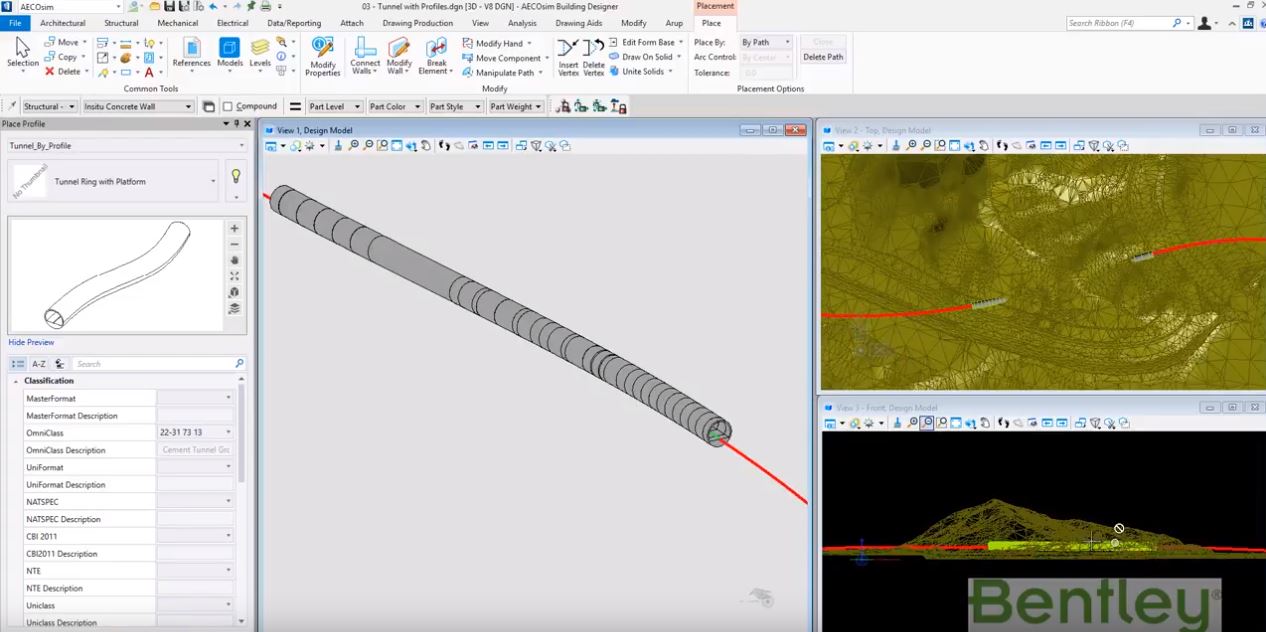Screen dimensions: 1266x632
Task: Select the Insert Vertex tool
Action: (568, 56)
